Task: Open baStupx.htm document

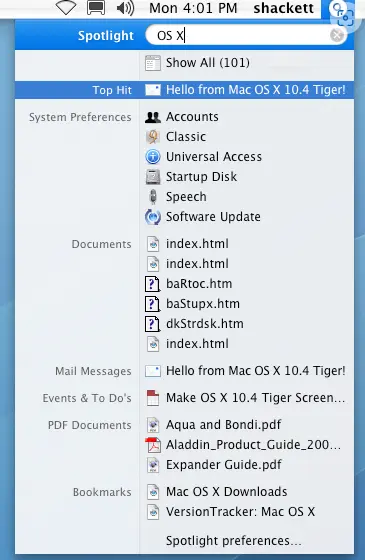Action: 203,304
